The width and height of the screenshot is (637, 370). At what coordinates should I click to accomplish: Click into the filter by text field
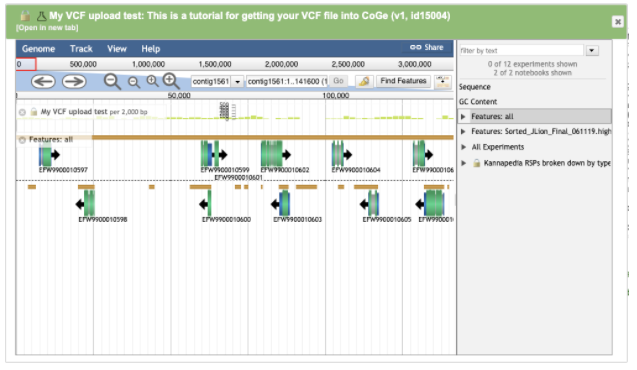pyautogui.click(x=521, y=50)
